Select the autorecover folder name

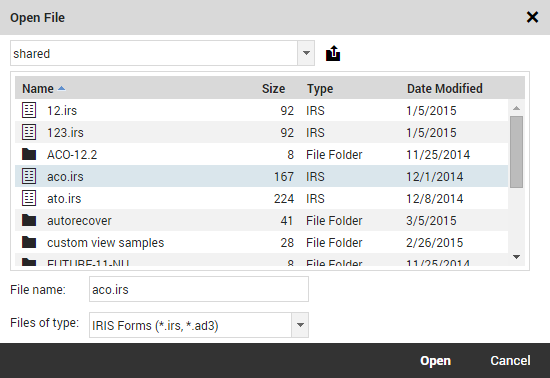point(79,221)
